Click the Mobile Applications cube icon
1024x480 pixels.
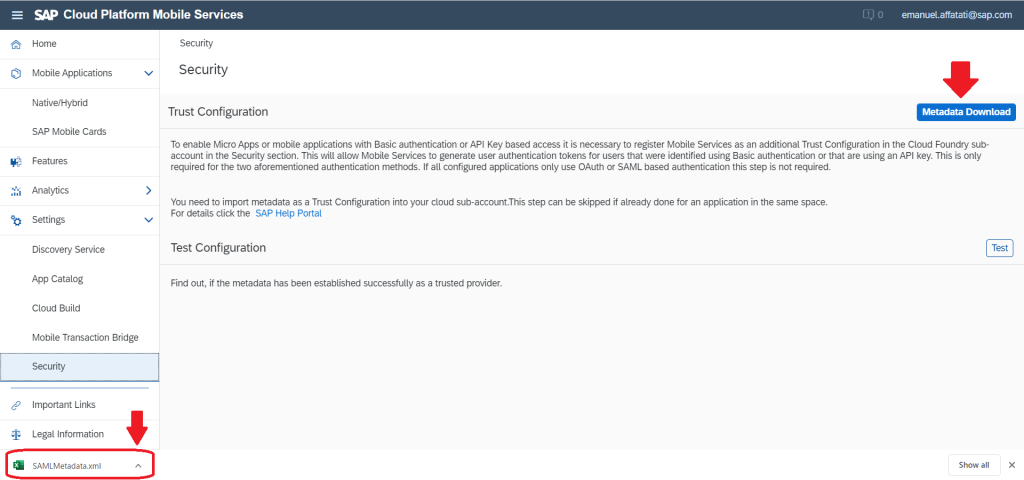tap(17, 73)
